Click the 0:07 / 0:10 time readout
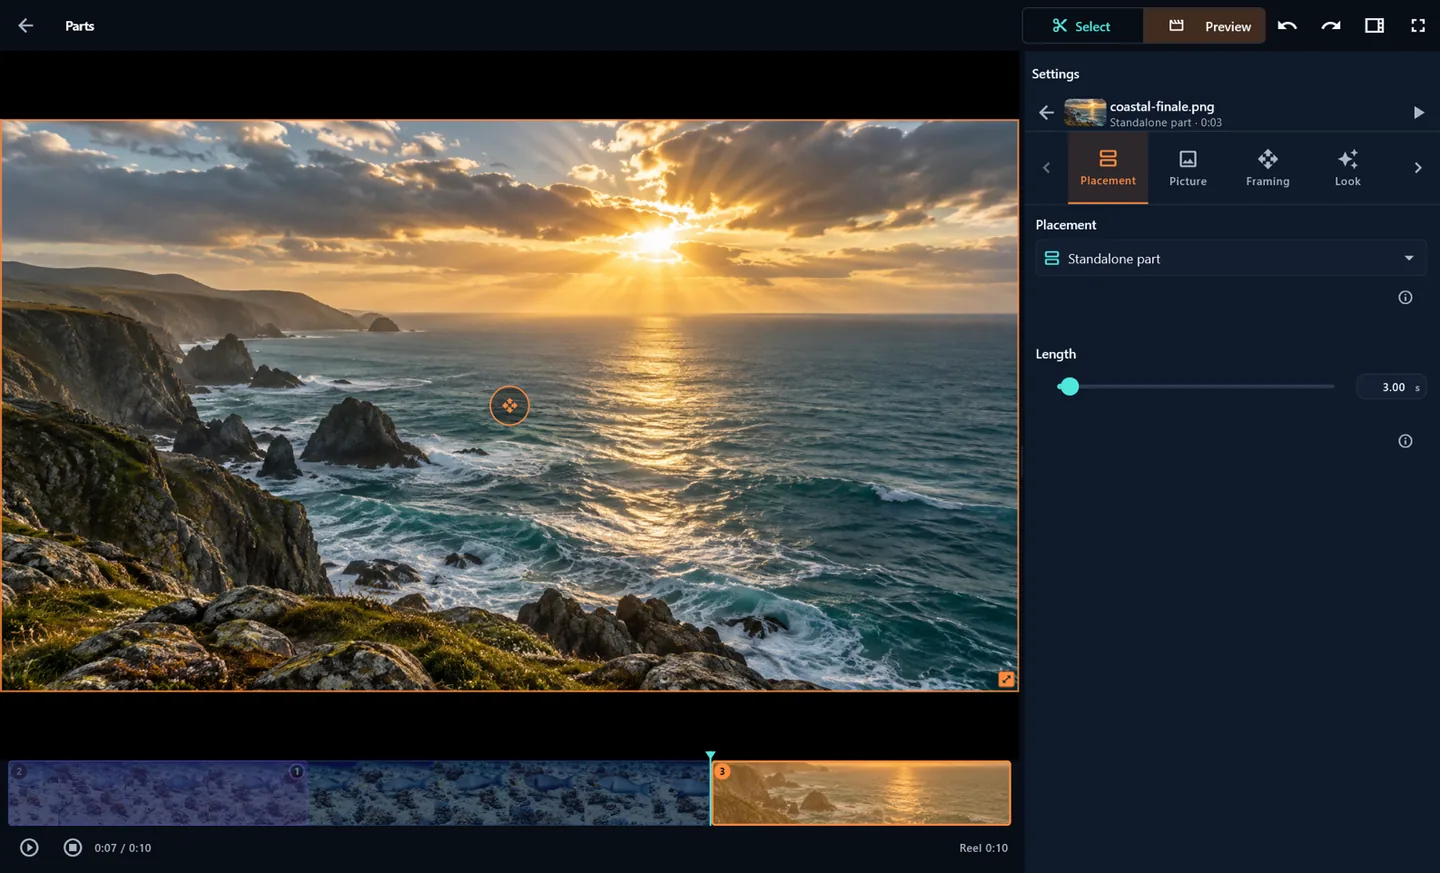Screen dimensions: 1440x873 [x=123, y=848]
